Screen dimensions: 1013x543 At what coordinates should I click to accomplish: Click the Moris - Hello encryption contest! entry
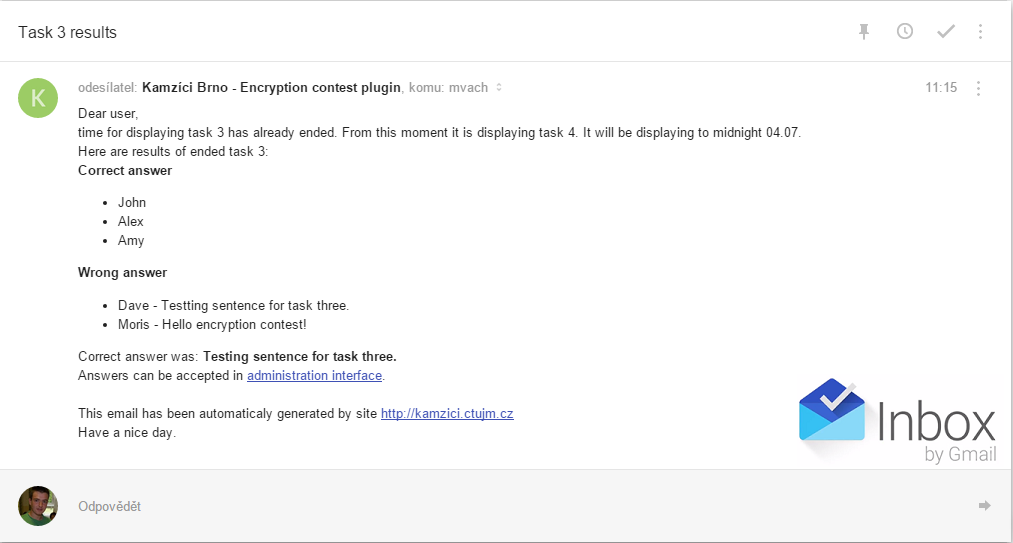pos(212,325)
